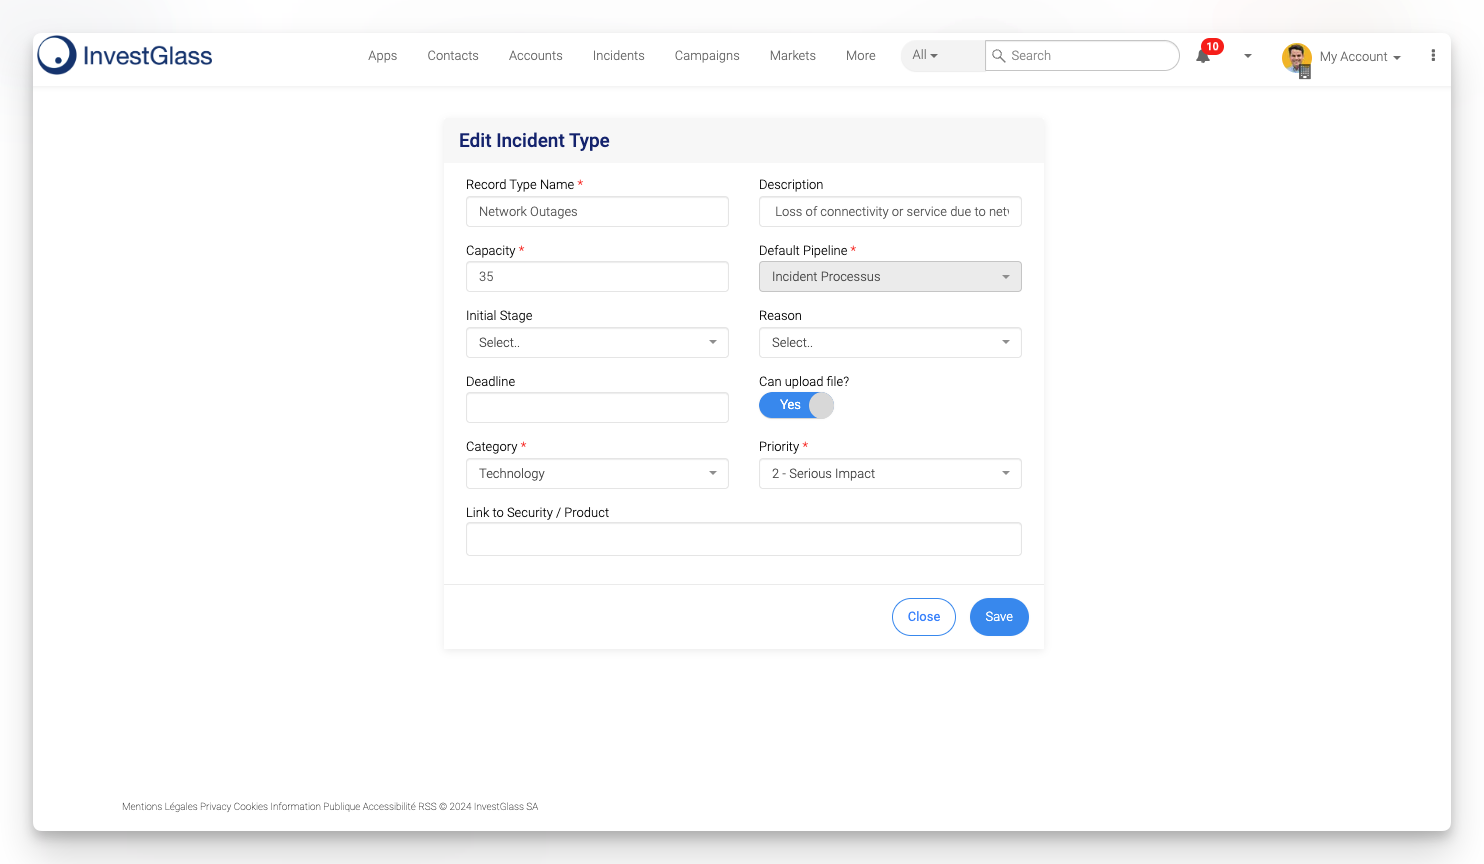Screen dimensions: 1484x864
Task: Expand the Reason dropdown
Action: (890, 343)
